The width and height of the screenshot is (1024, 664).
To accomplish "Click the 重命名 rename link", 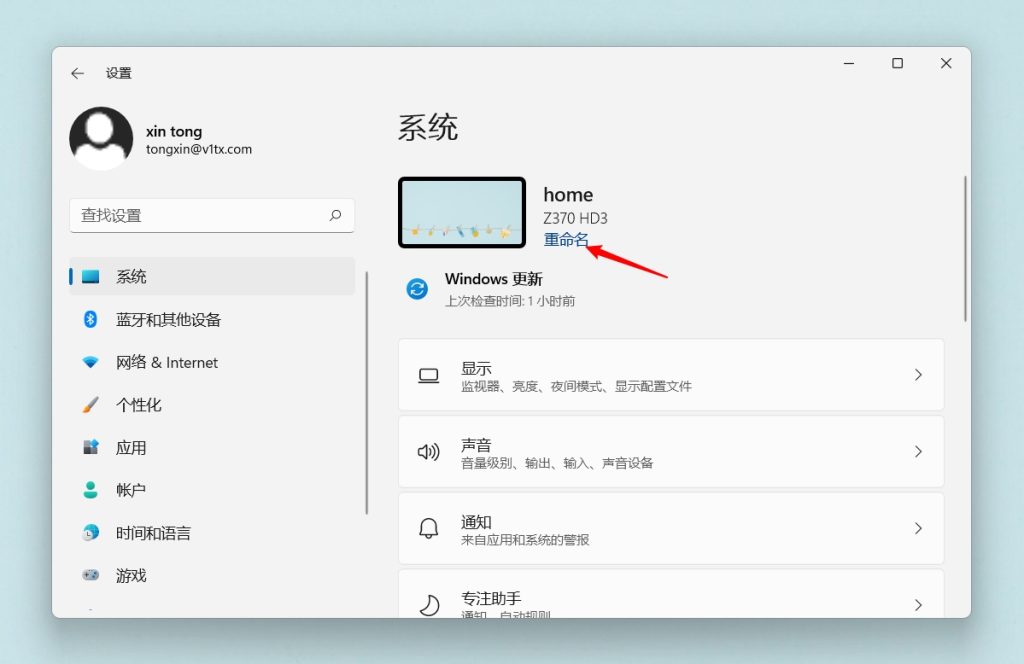I will [566, 240].
